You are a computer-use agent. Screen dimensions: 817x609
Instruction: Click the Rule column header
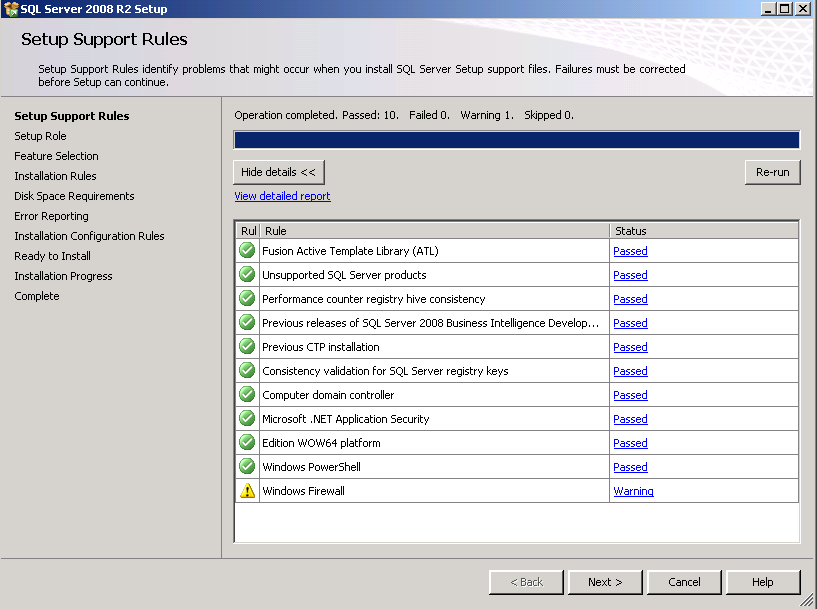coord(435,231)
